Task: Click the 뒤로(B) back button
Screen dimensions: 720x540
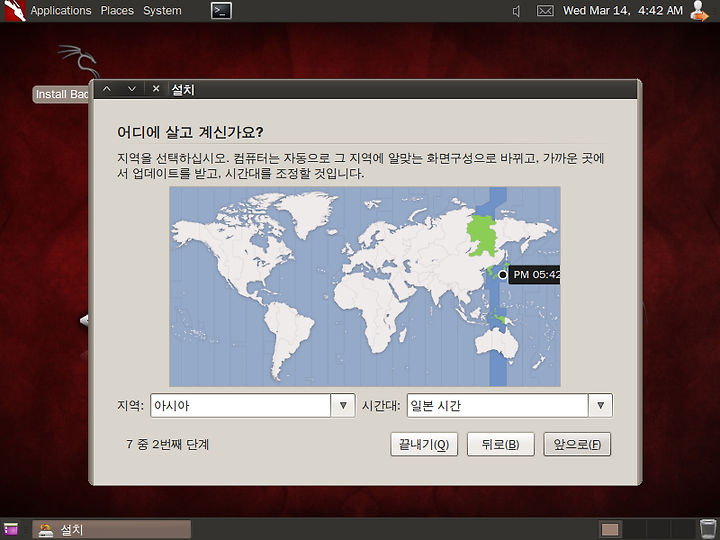Action: click(x=501, y=444)
